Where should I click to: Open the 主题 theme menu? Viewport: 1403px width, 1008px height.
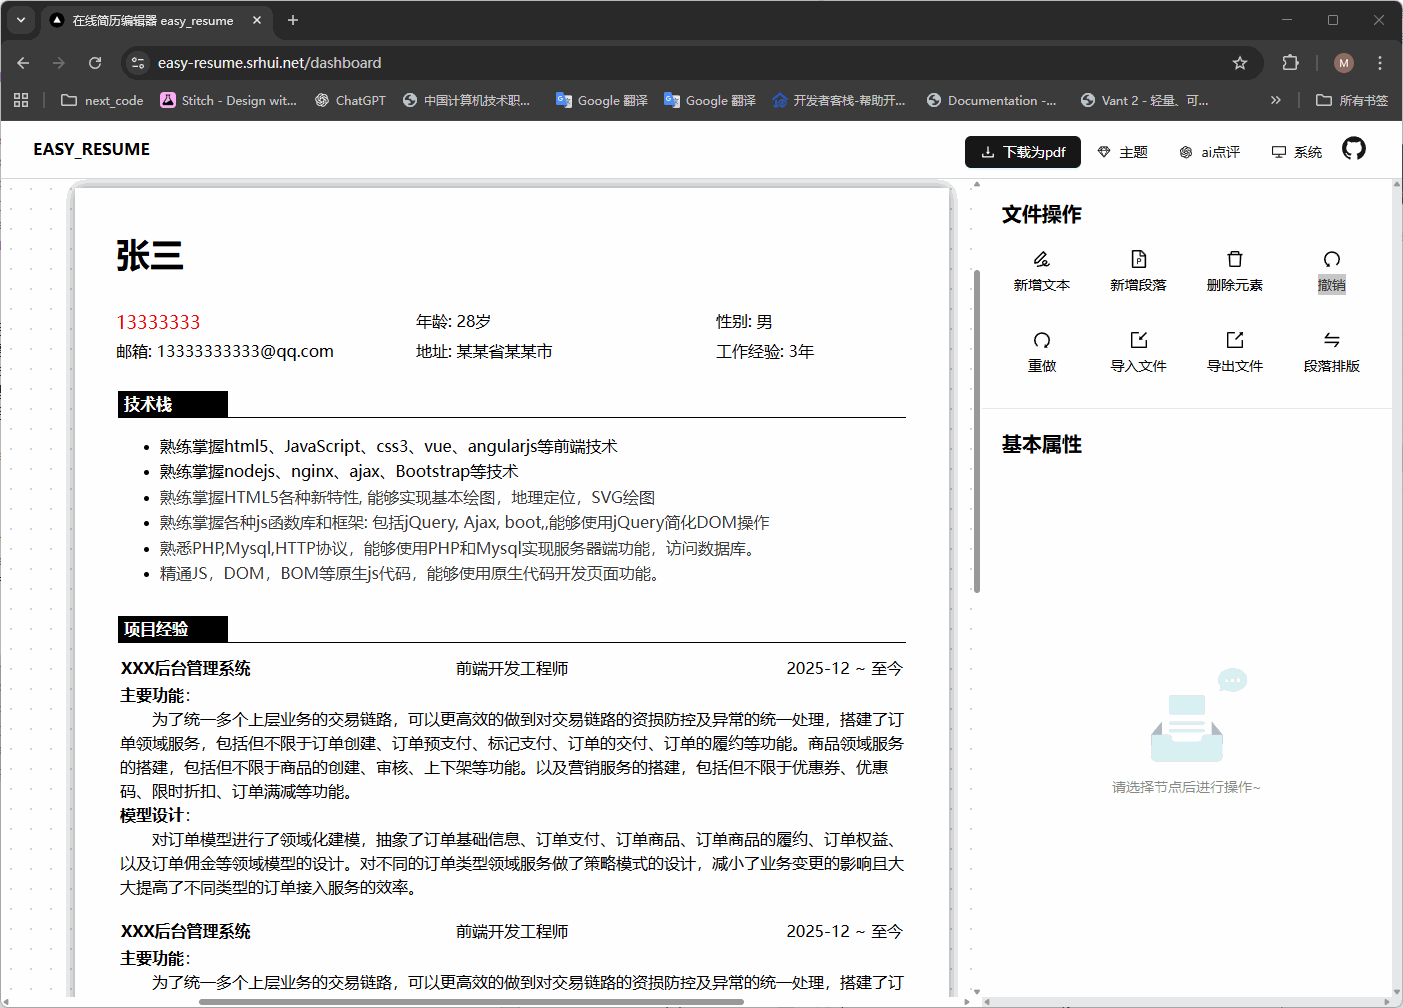click(x=1122, y=152)
